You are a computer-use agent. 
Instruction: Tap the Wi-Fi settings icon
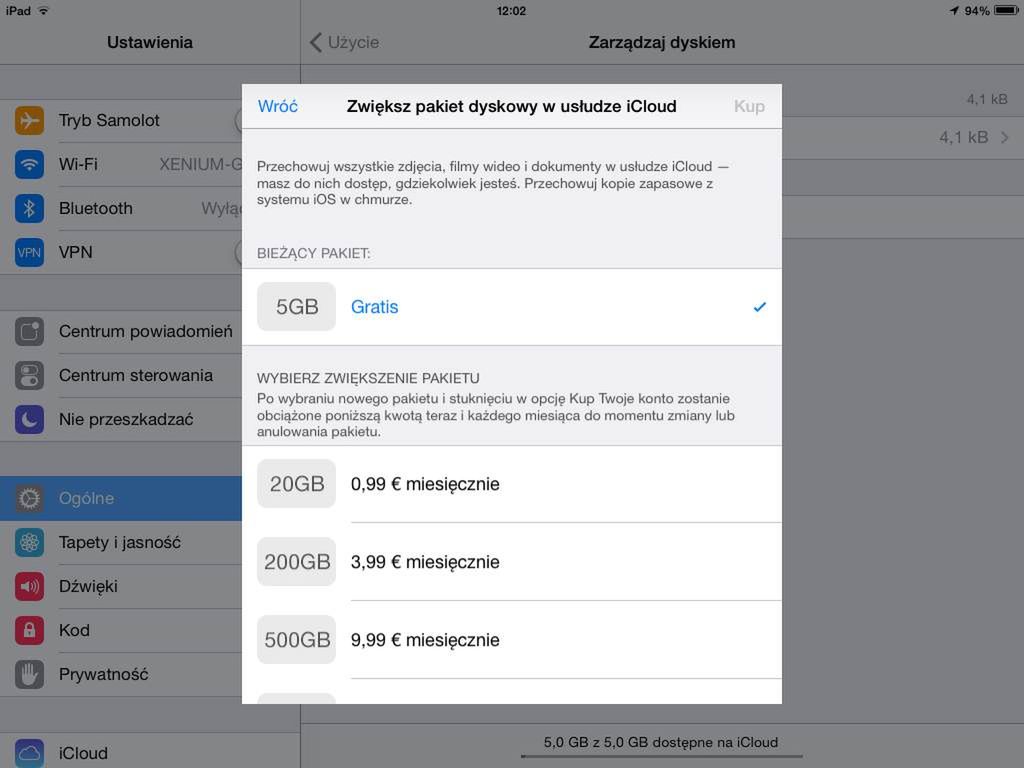point(30,164)
